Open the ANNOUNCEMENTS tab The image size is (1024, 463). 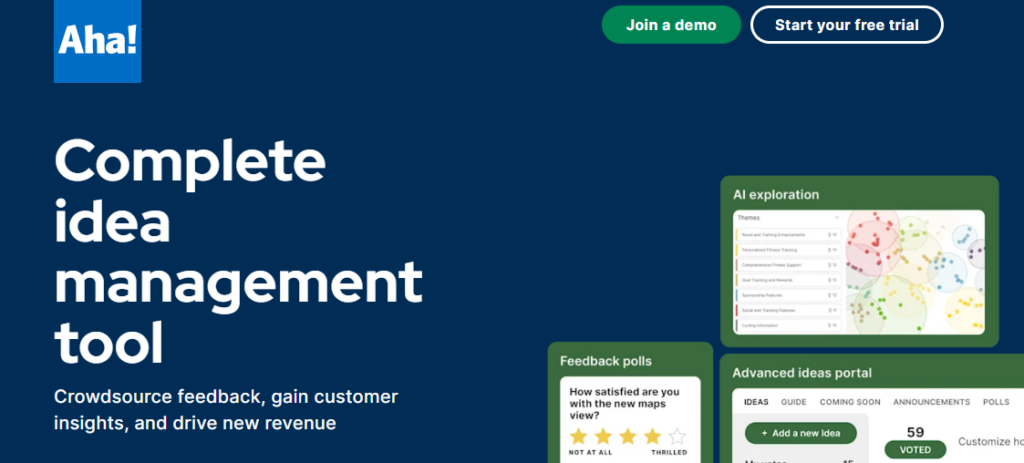click(x=931, y=402)
